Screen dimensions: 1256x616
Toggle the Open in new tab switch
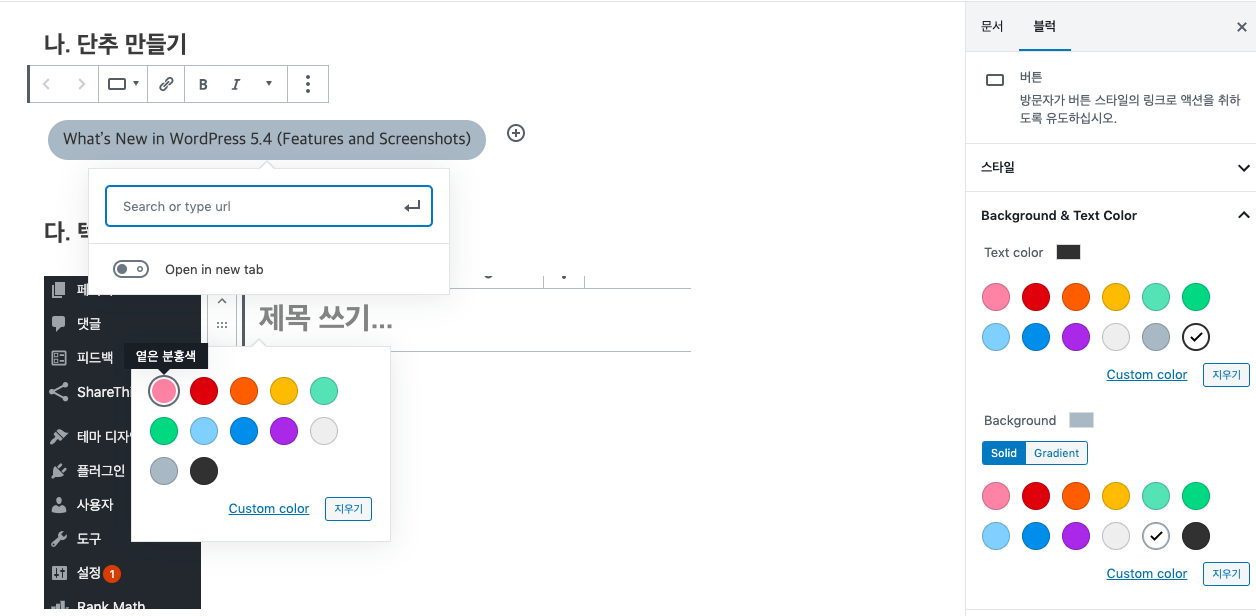point(131,269)
